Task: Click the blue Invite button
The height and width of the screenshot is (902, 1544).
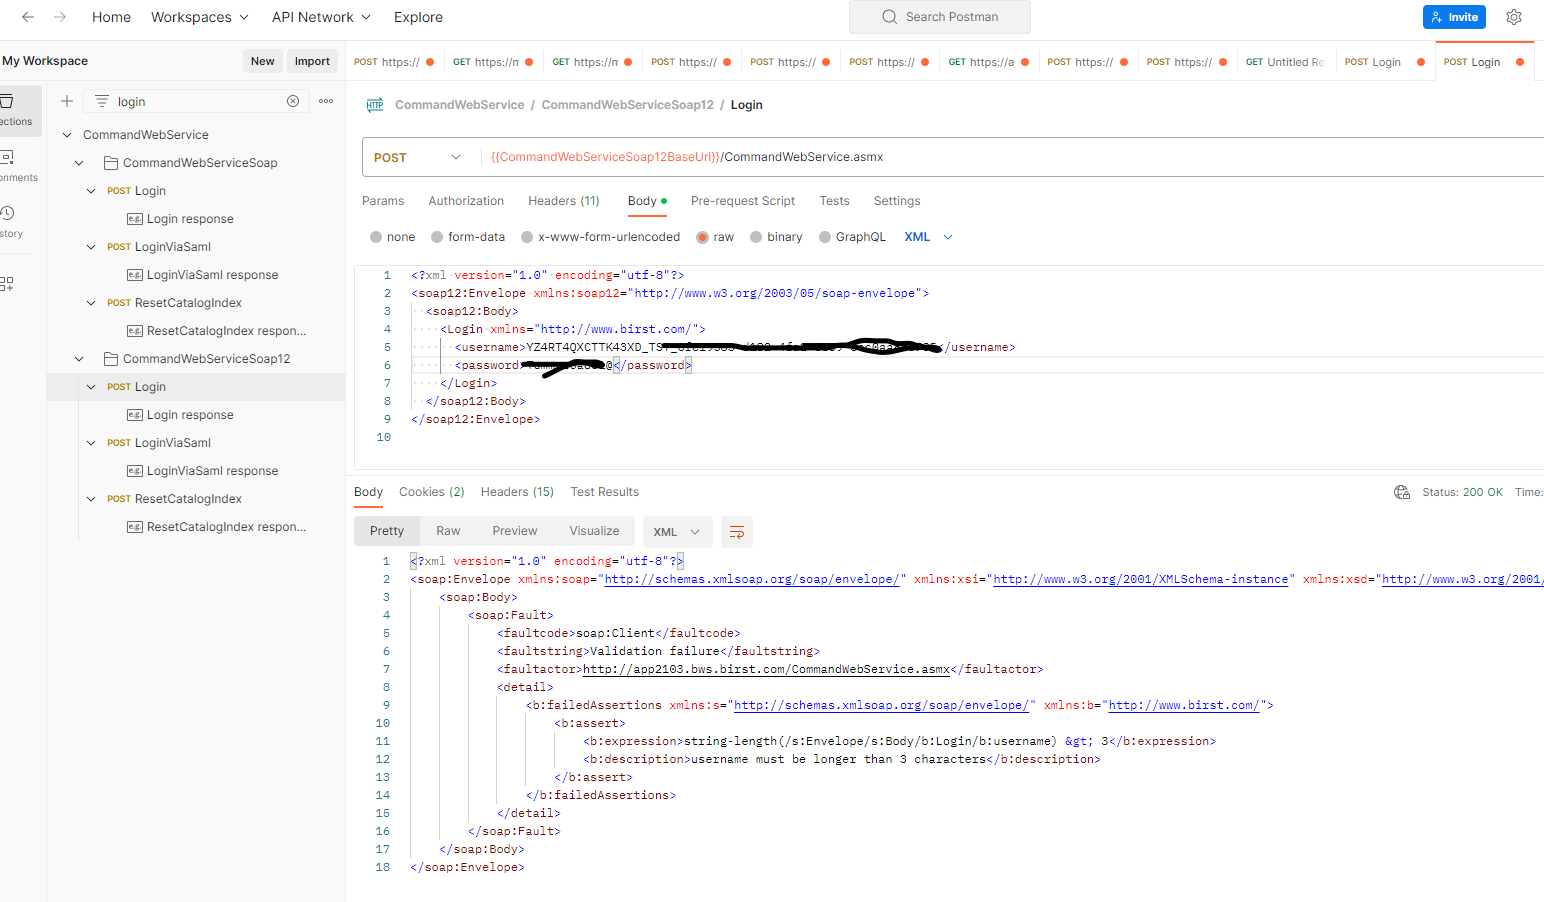Action: click(x=1454, y=17)
